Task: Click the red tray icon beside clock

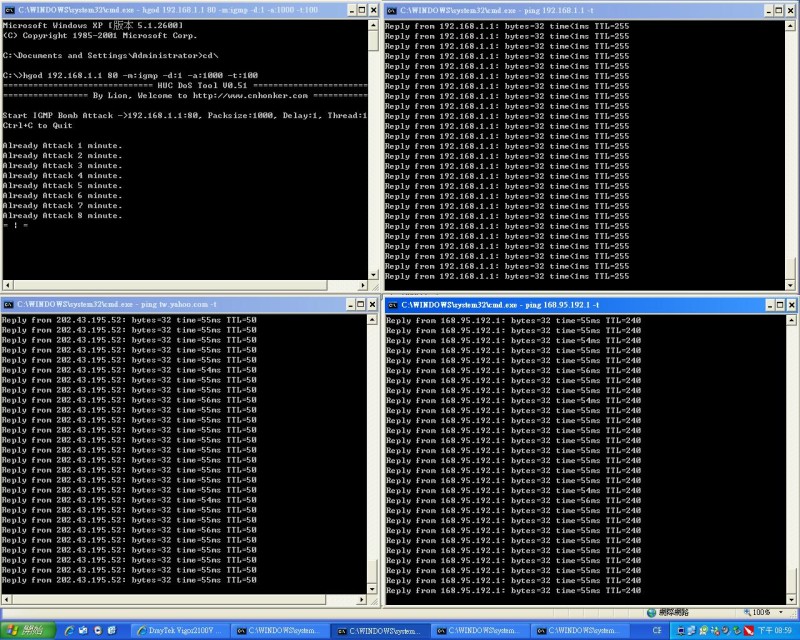Action: tap(748, 631)
